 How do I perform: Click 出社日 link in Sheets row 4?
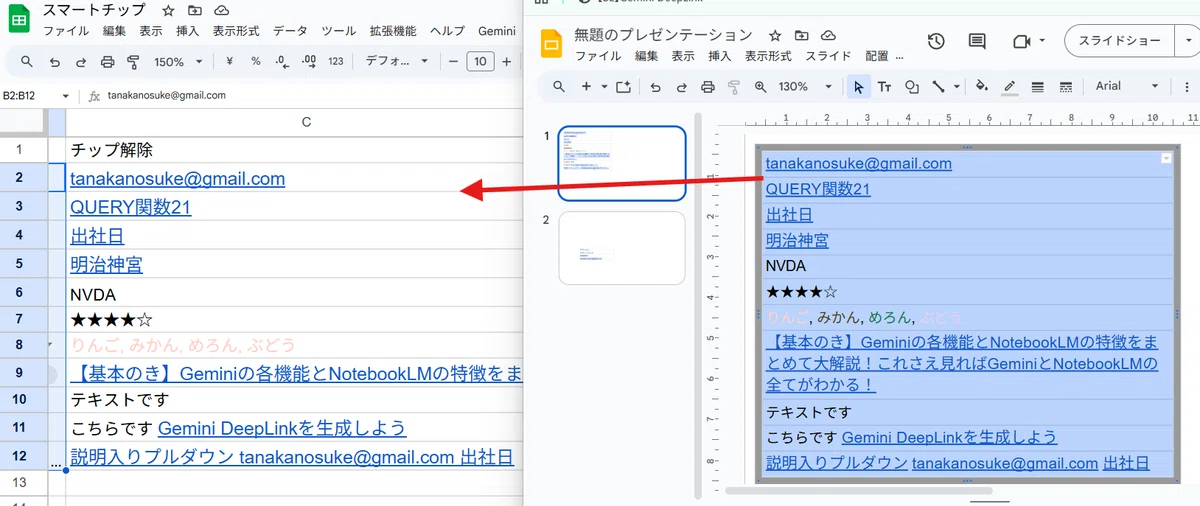point(97,237)
